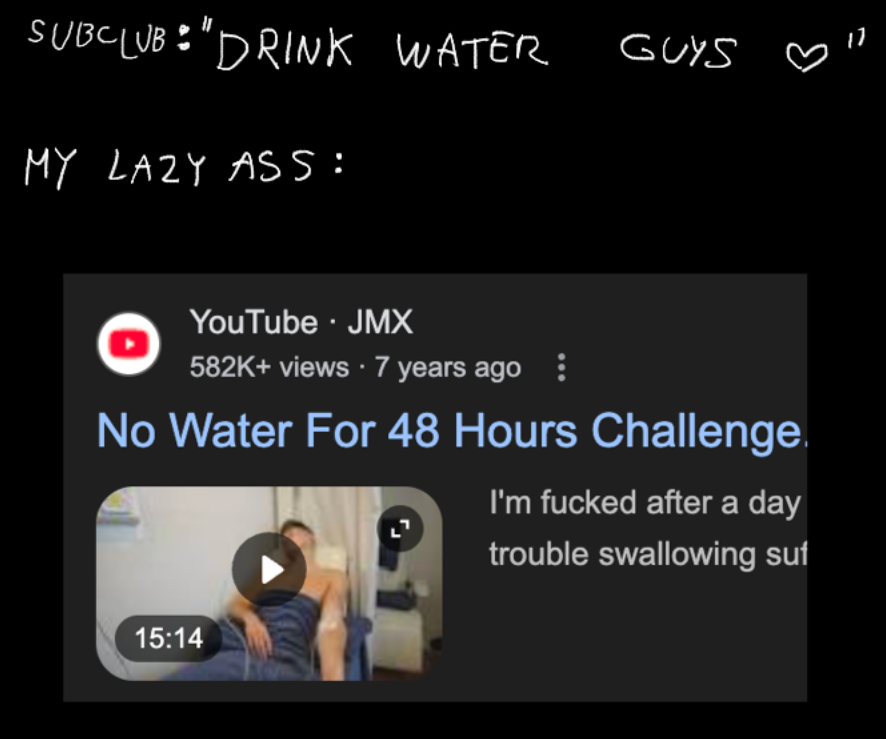Image resolution: width=886 pixels, height=739 pixels.
Task: Click the expand preview icon on the thumbnail
Action: tap(400, 529)
